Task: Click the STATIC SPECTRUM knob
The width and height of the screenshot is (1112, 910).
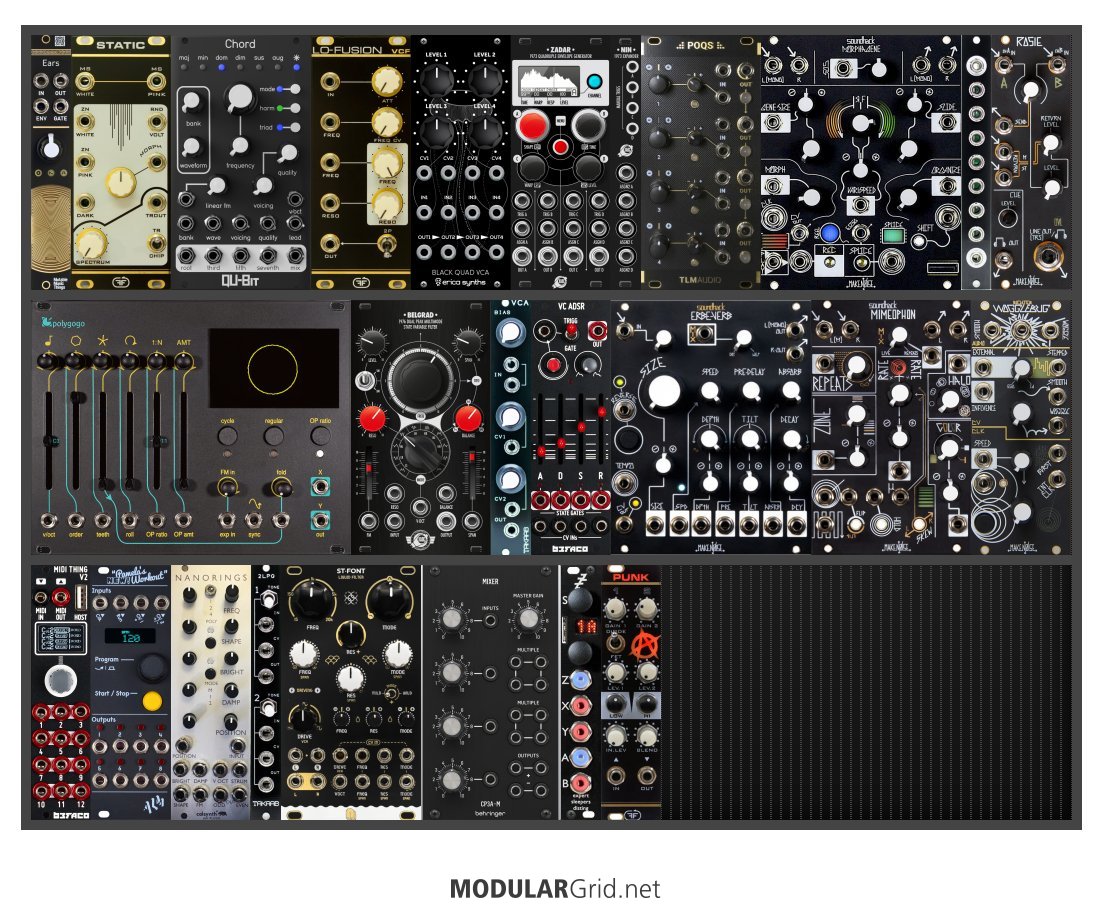Action: click(x=91, y=243)
